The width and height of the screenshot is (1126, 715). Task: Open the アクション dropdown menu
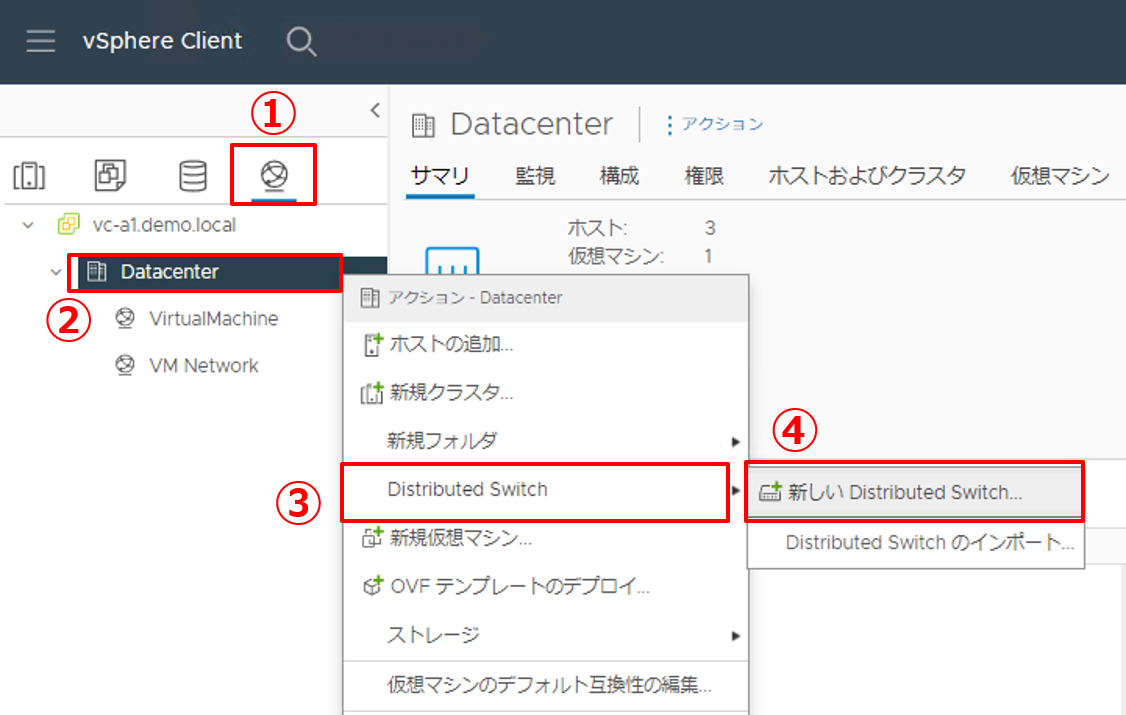(x=714, y=124)
